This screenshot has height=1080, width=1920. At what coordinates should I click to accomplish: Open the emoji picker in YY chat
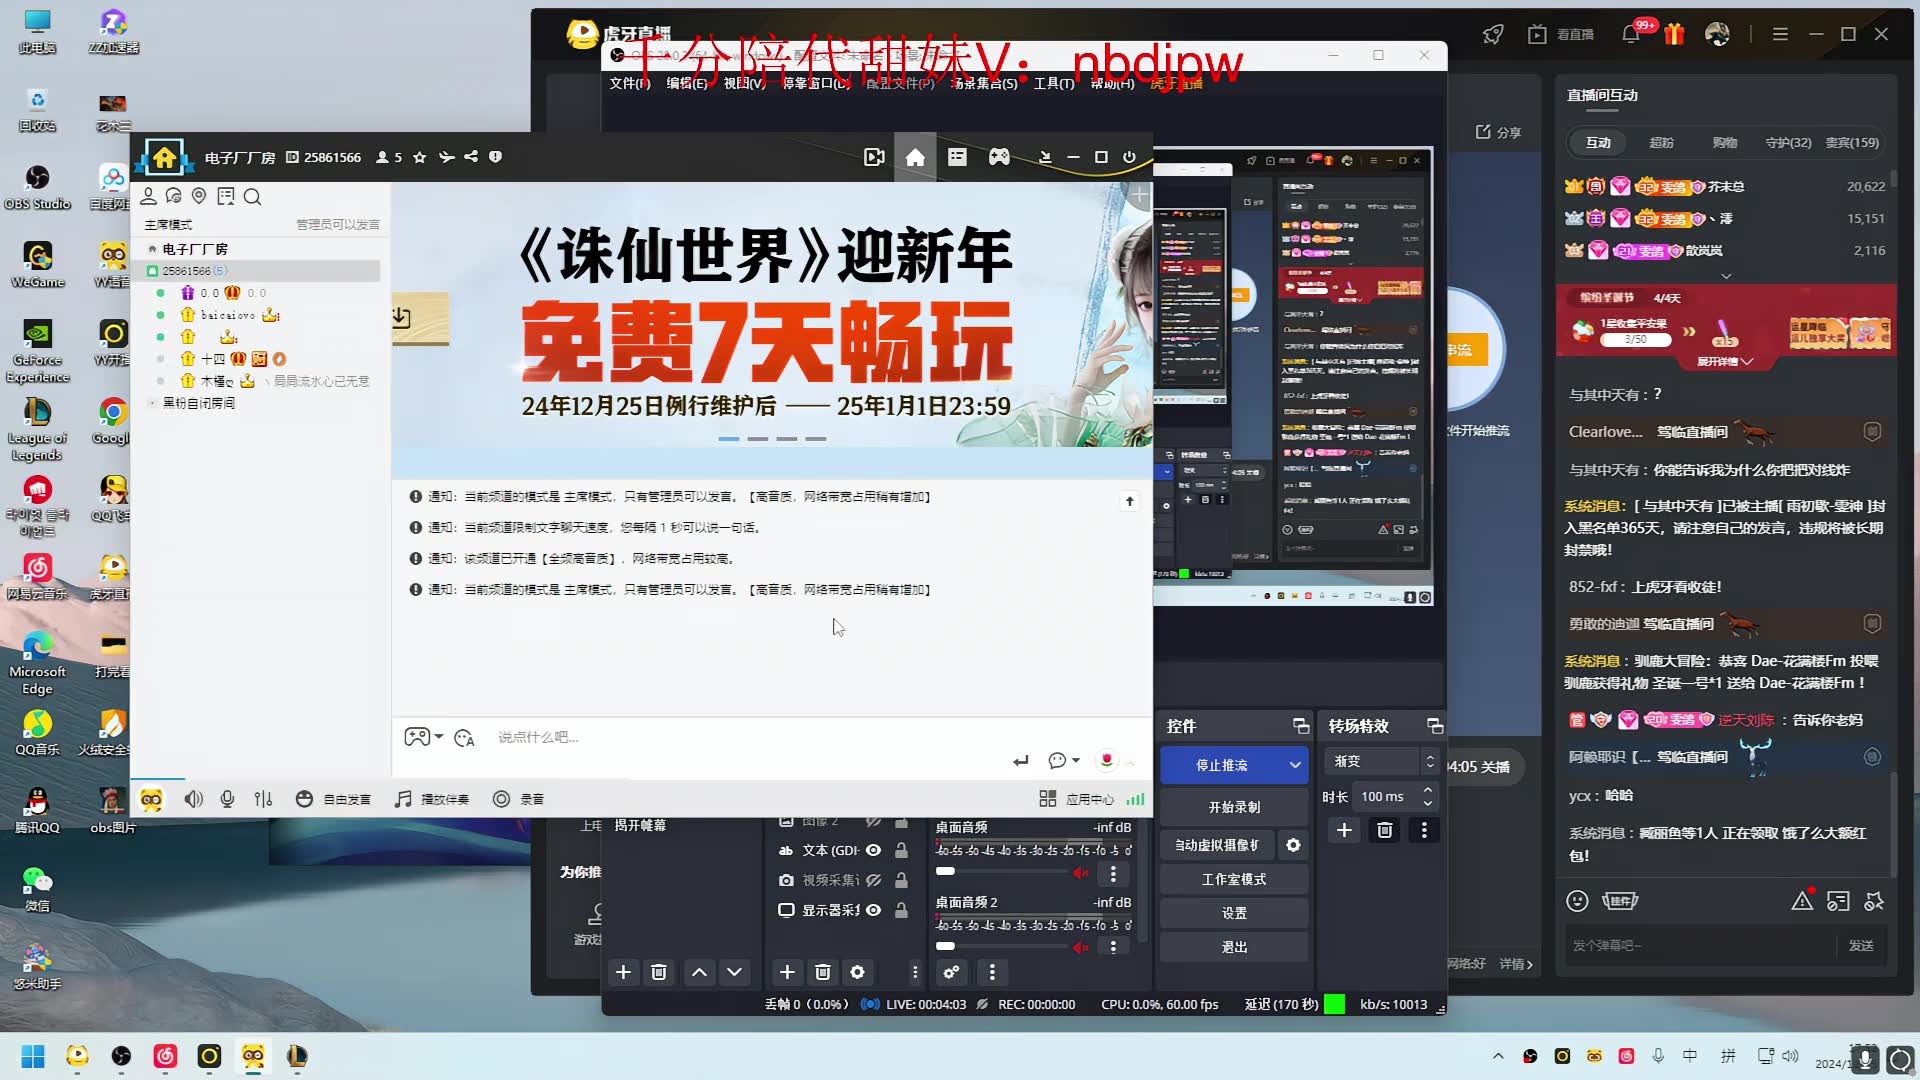(464, 738)
